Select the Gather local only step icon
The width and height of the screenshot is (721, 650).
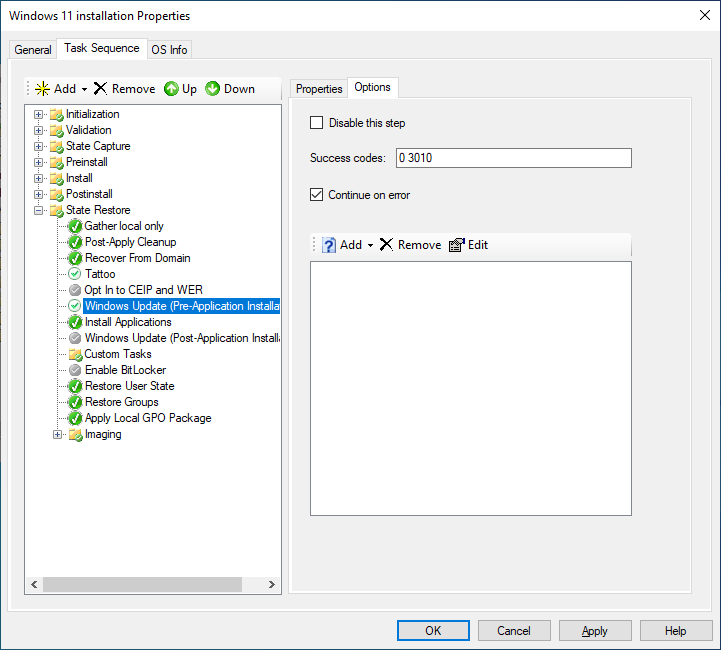[75, 226]
